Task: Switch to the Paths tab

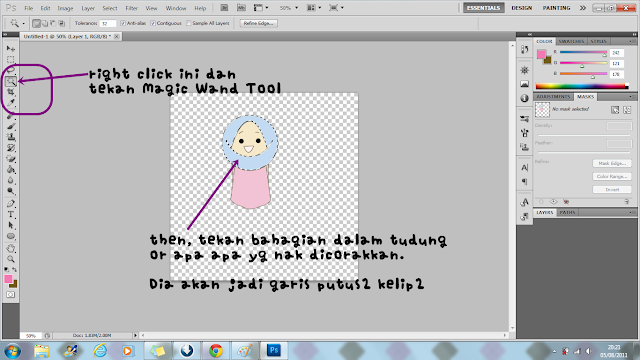Action: (567, 213)
